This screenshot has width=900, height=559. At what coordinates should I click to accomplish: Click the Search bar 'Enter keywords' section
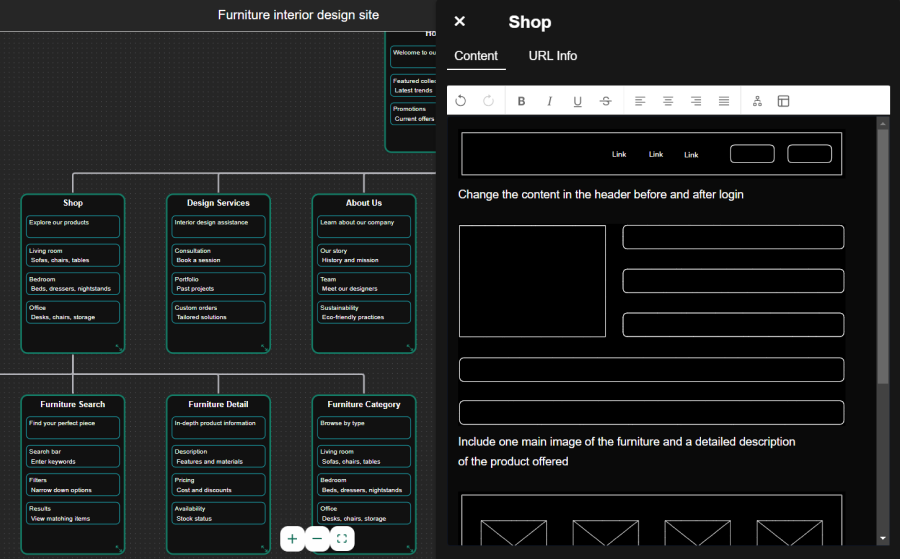pyautogui.click(x=73, y=456)
